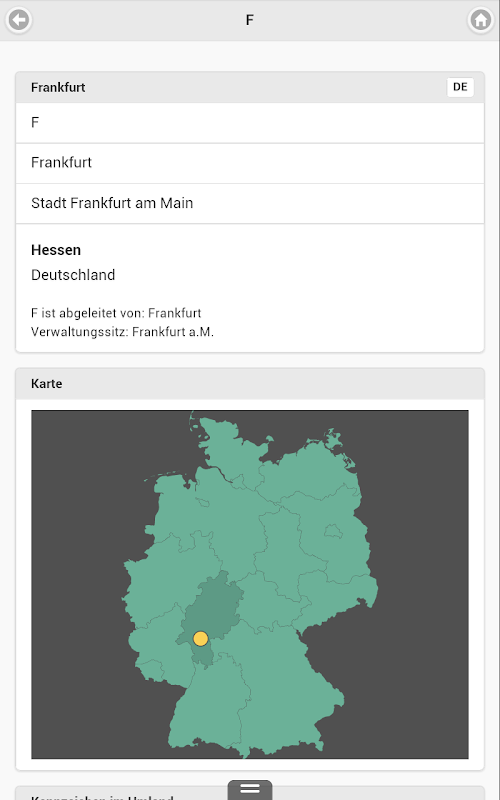Screen dimensions: 500x800
Task: Tap 'F ist abgeleitet von: Frankfurt' text
Action: pyautogui.click(x=116, y=313)
